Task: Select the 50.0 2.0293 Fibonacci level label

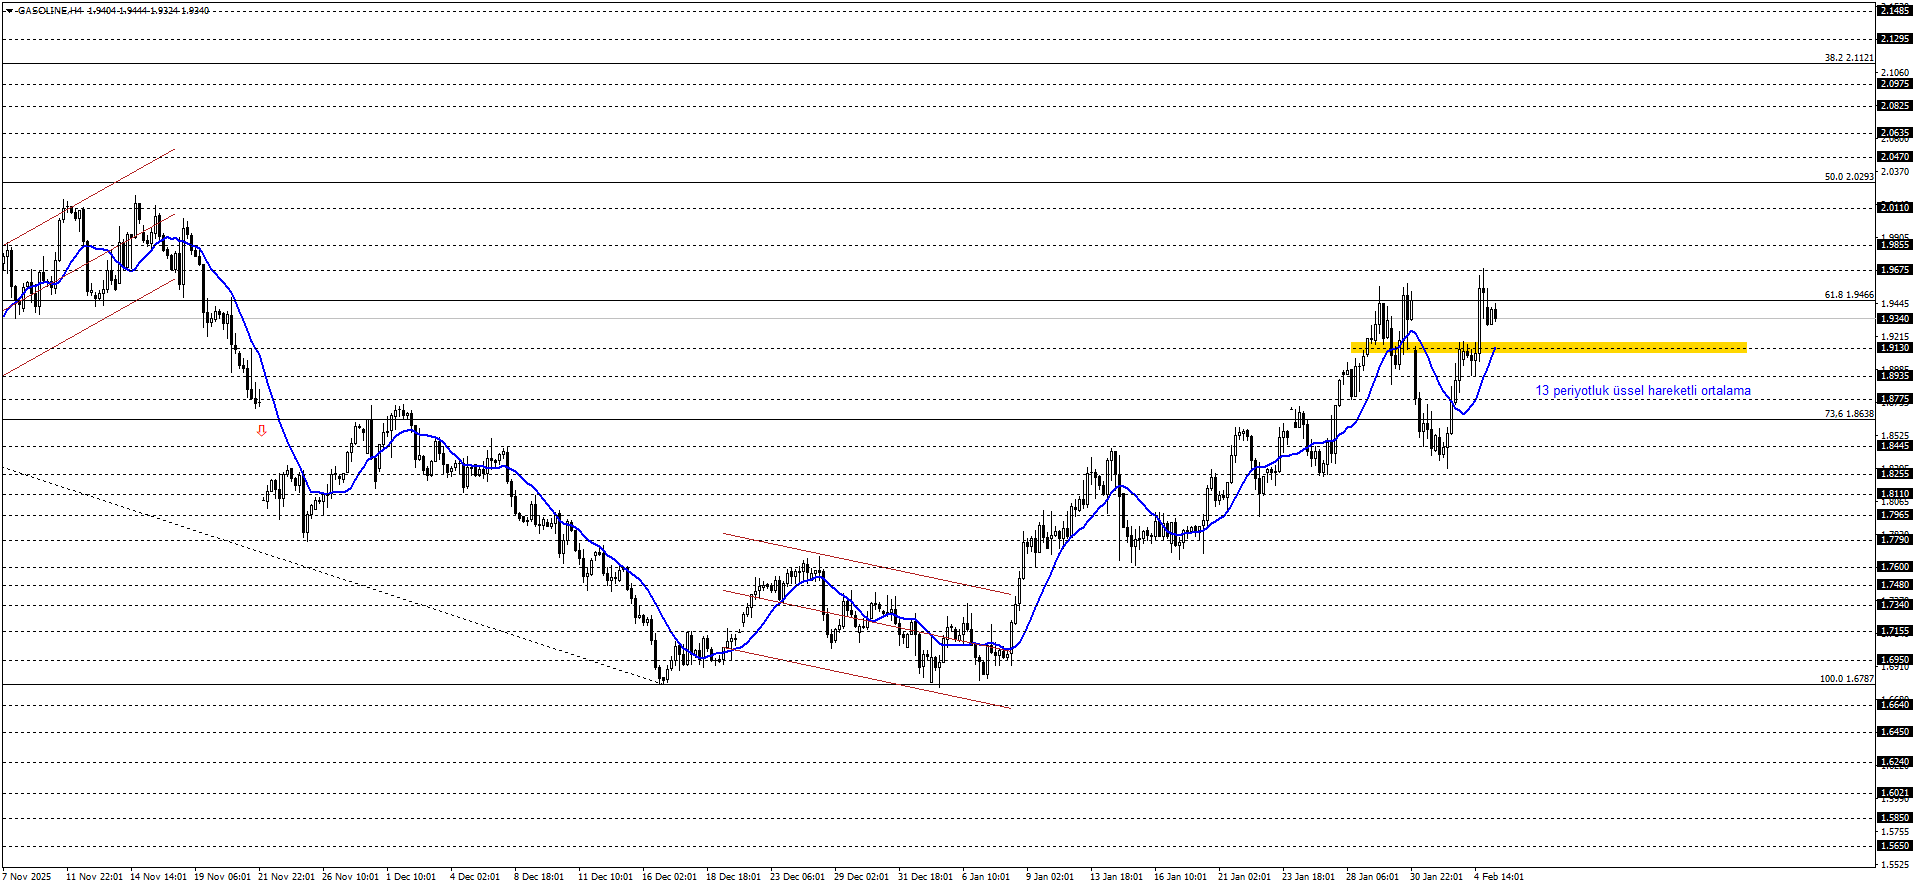Action: (x=1848, y=177)
